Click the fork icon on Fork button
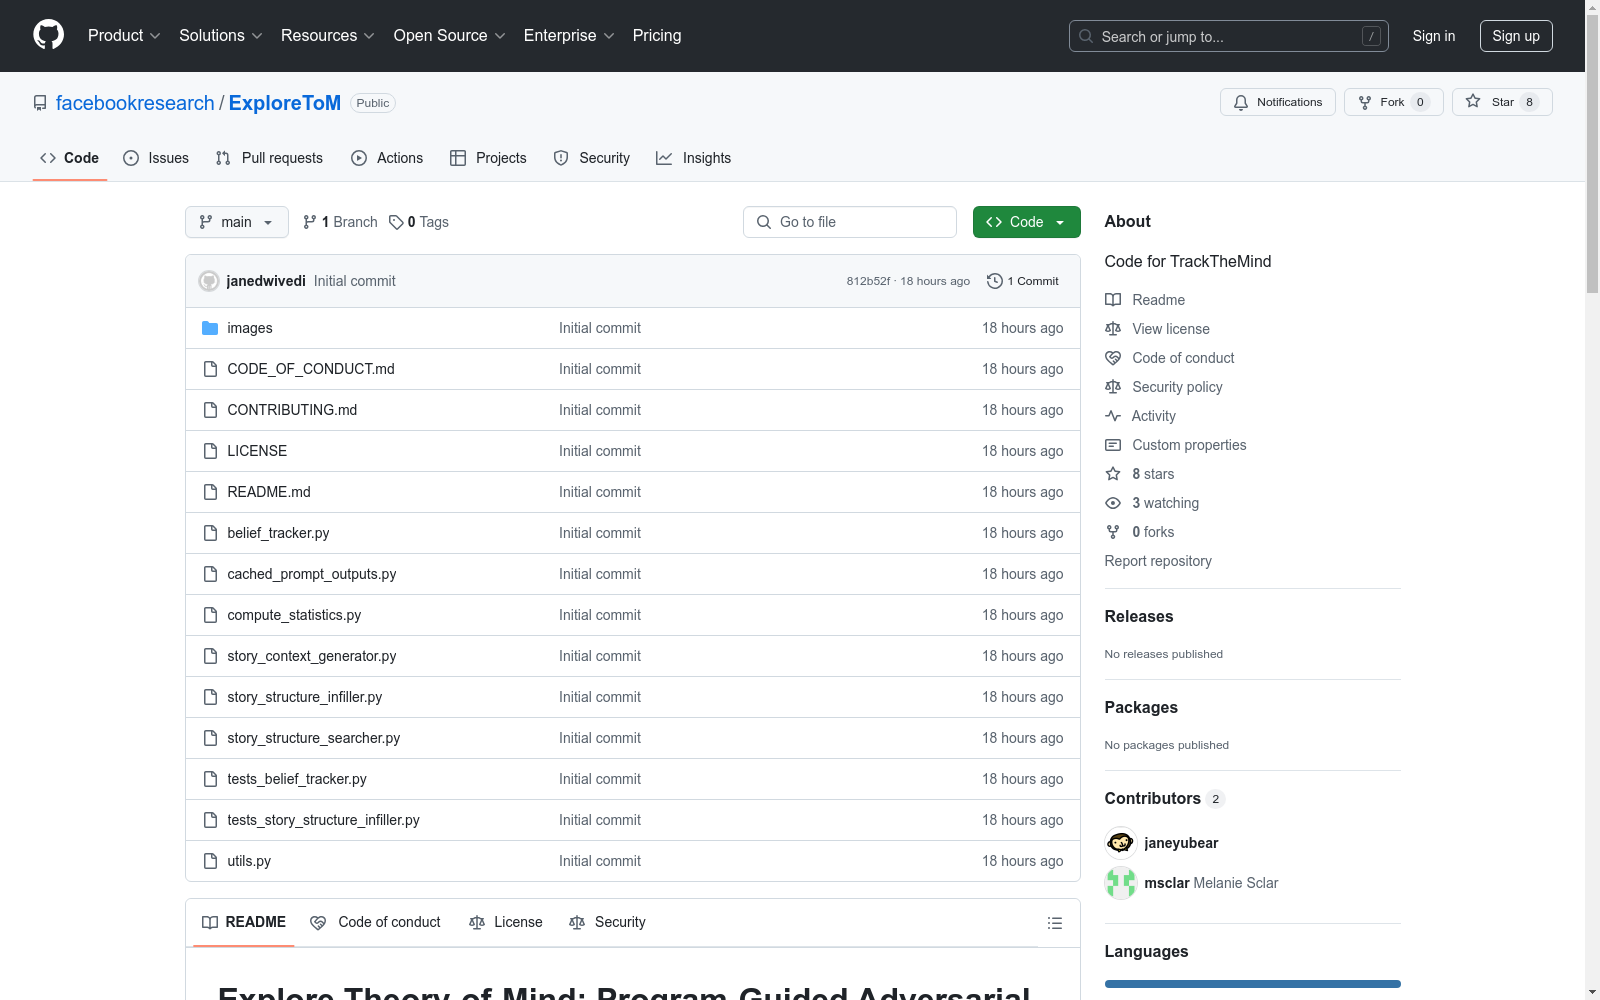 pyautogui.click(x=1365, y=102)
